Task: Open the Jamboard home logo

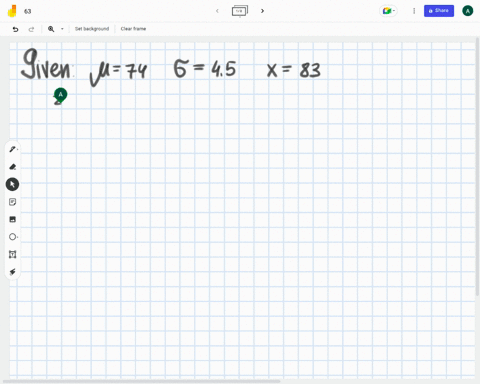Action: click(x=12, y=11)
